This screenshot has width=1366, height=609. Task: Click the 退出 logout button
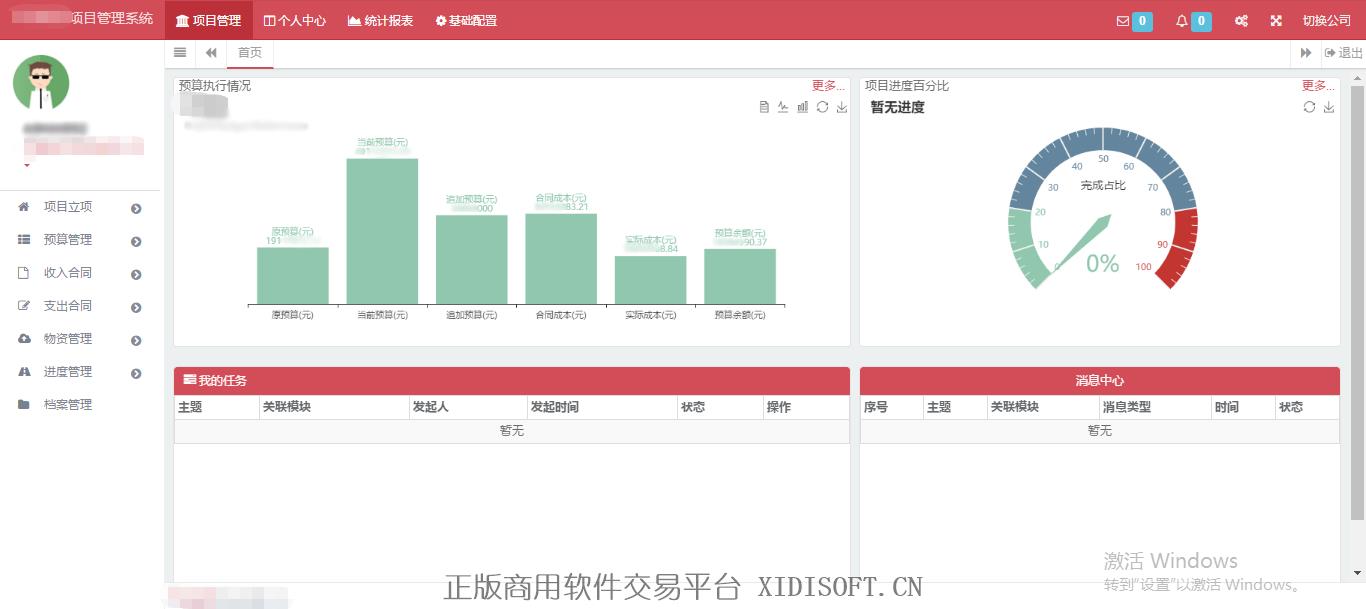coord(1343,53)
